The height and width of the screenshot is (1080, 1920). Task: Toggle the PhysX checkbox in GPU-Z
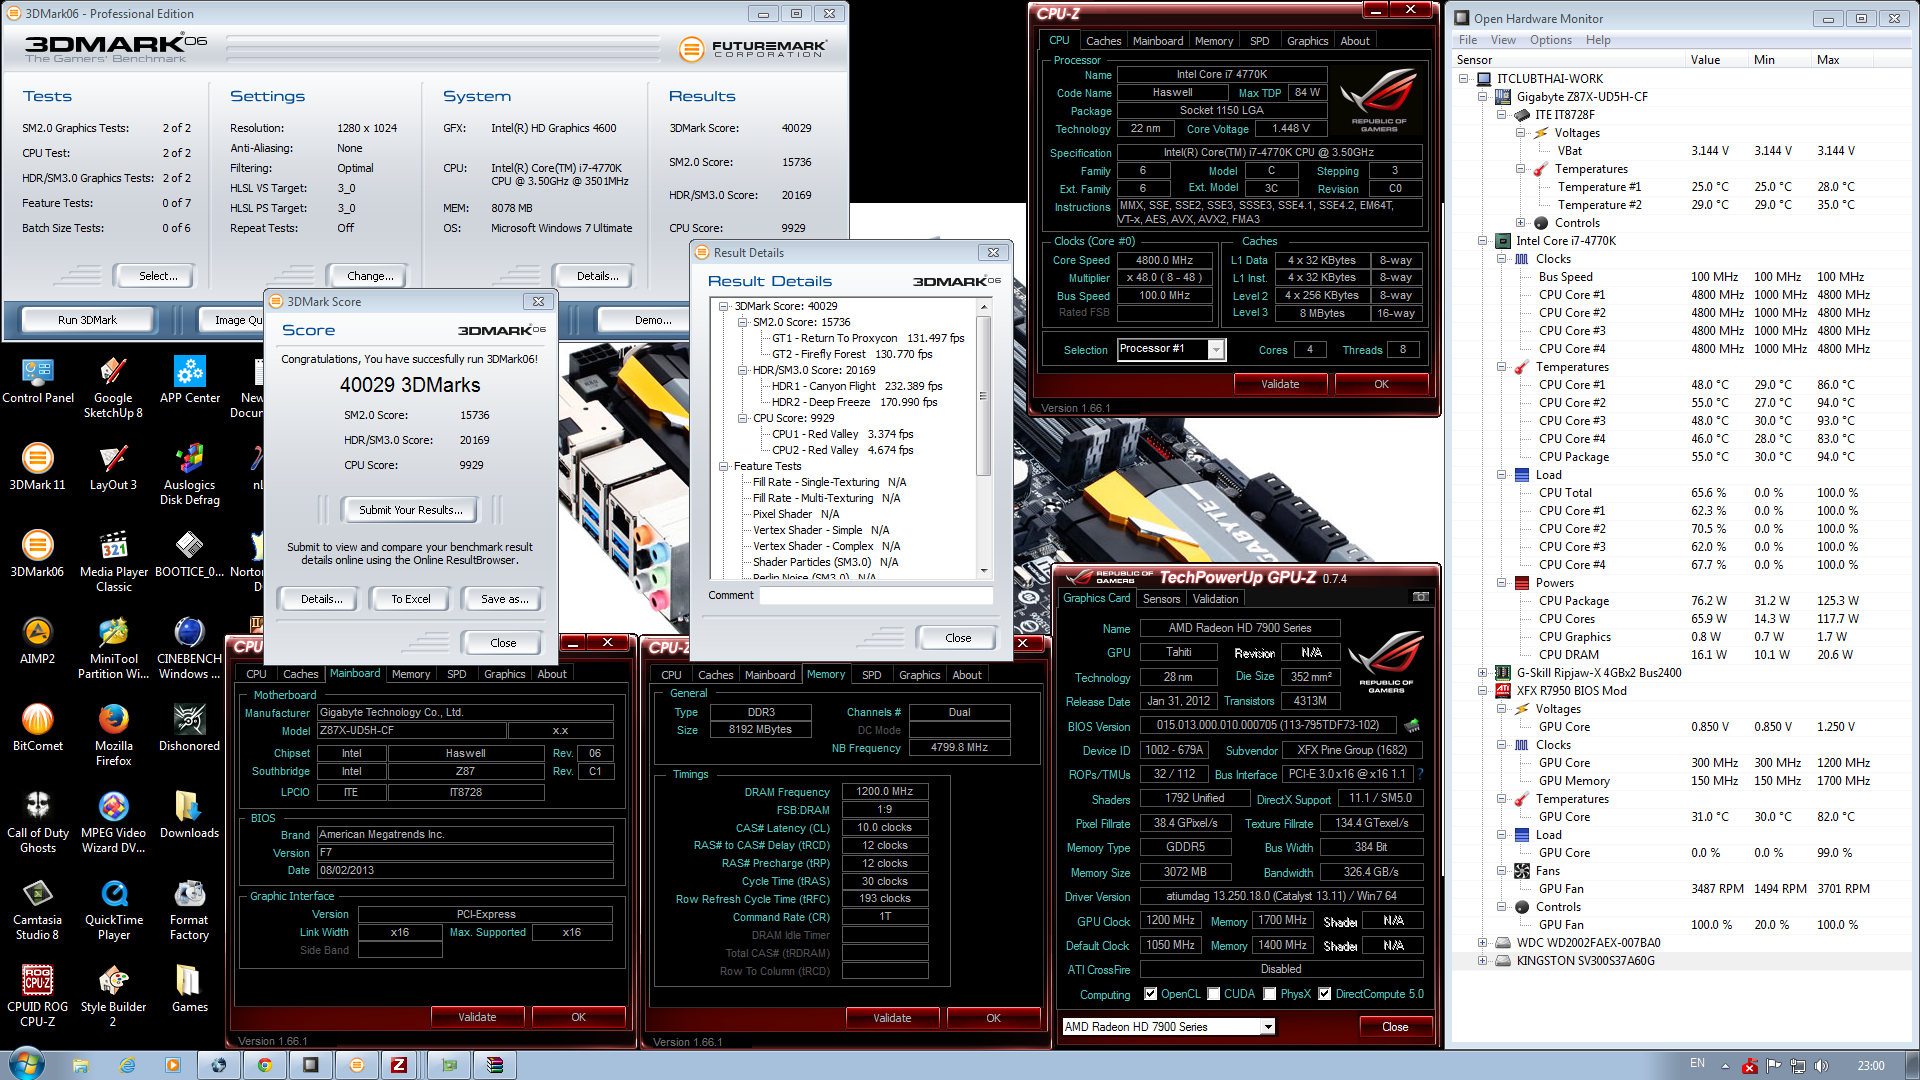(x=1270, y=994)
